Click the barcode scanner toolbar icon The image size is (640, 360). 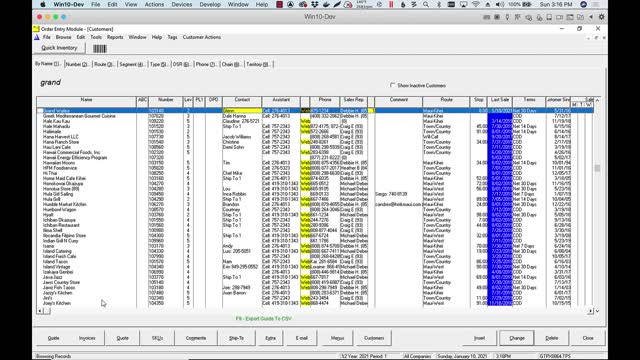[x=100, y=49]
